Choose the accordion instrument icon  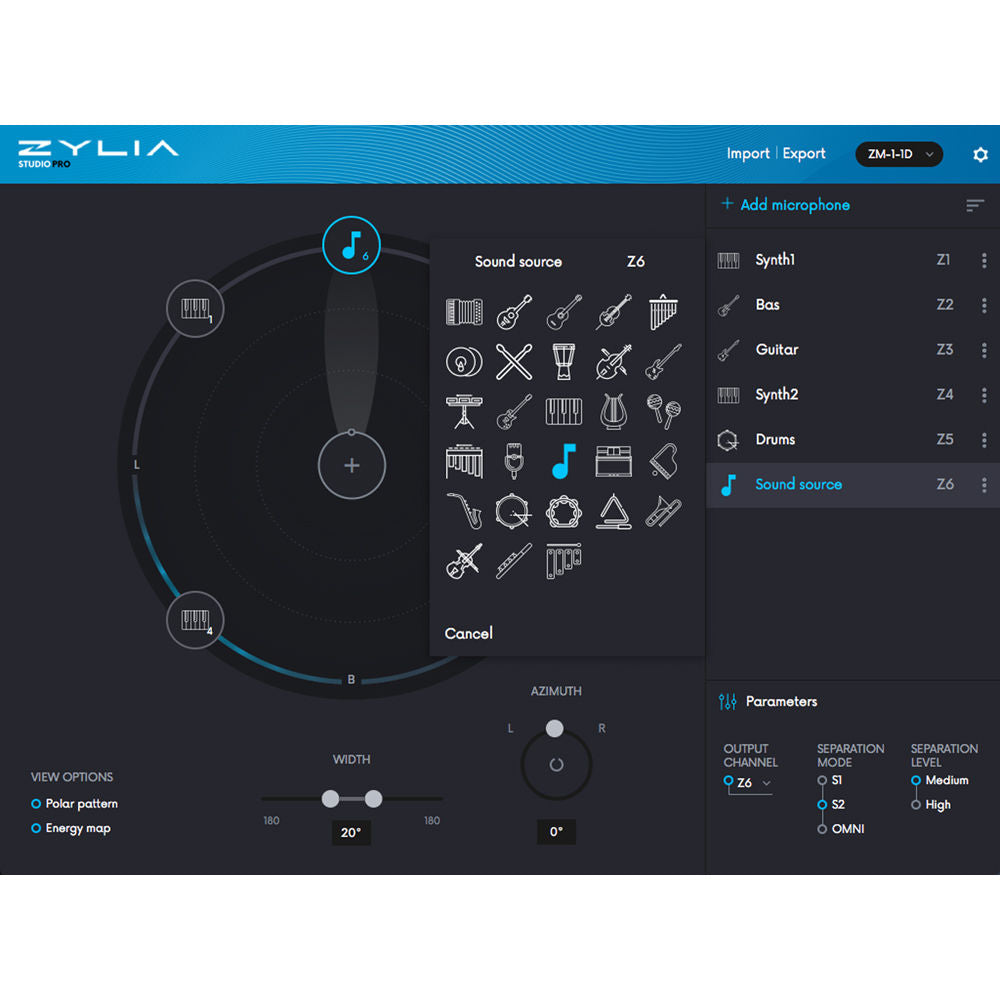[x=464, y=312]
